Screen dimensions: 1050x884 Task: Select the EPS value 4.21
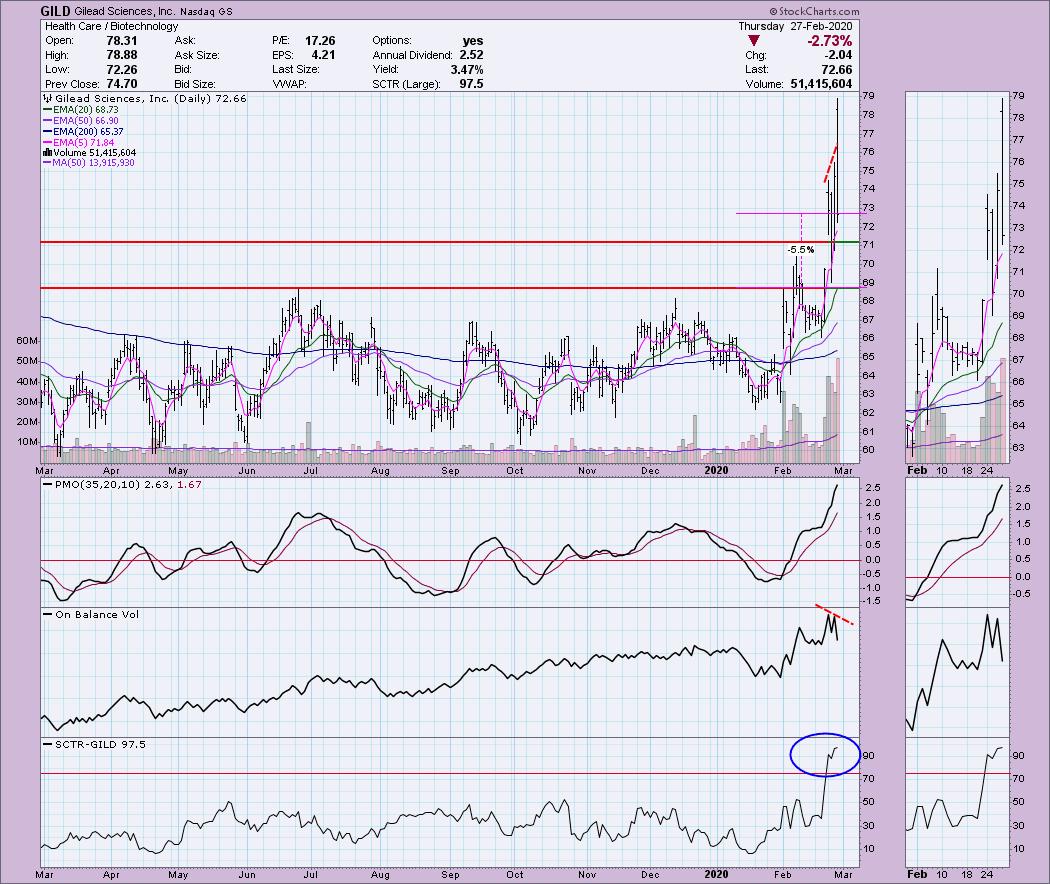pyautogui.click(x=323, y=55)
